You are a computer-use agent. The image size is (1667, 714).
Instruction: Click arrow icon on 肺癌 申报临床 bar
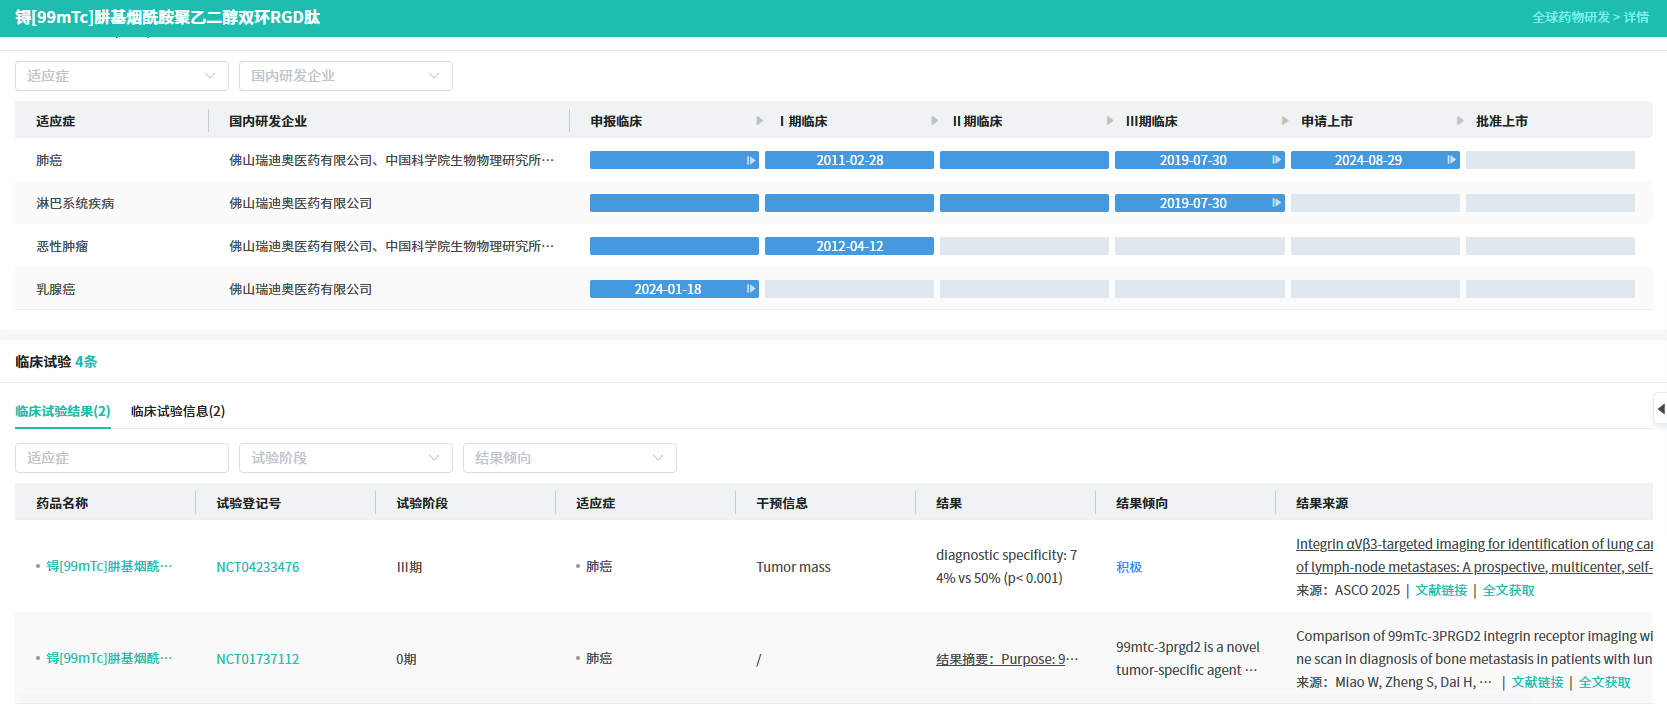pos(750,160)
